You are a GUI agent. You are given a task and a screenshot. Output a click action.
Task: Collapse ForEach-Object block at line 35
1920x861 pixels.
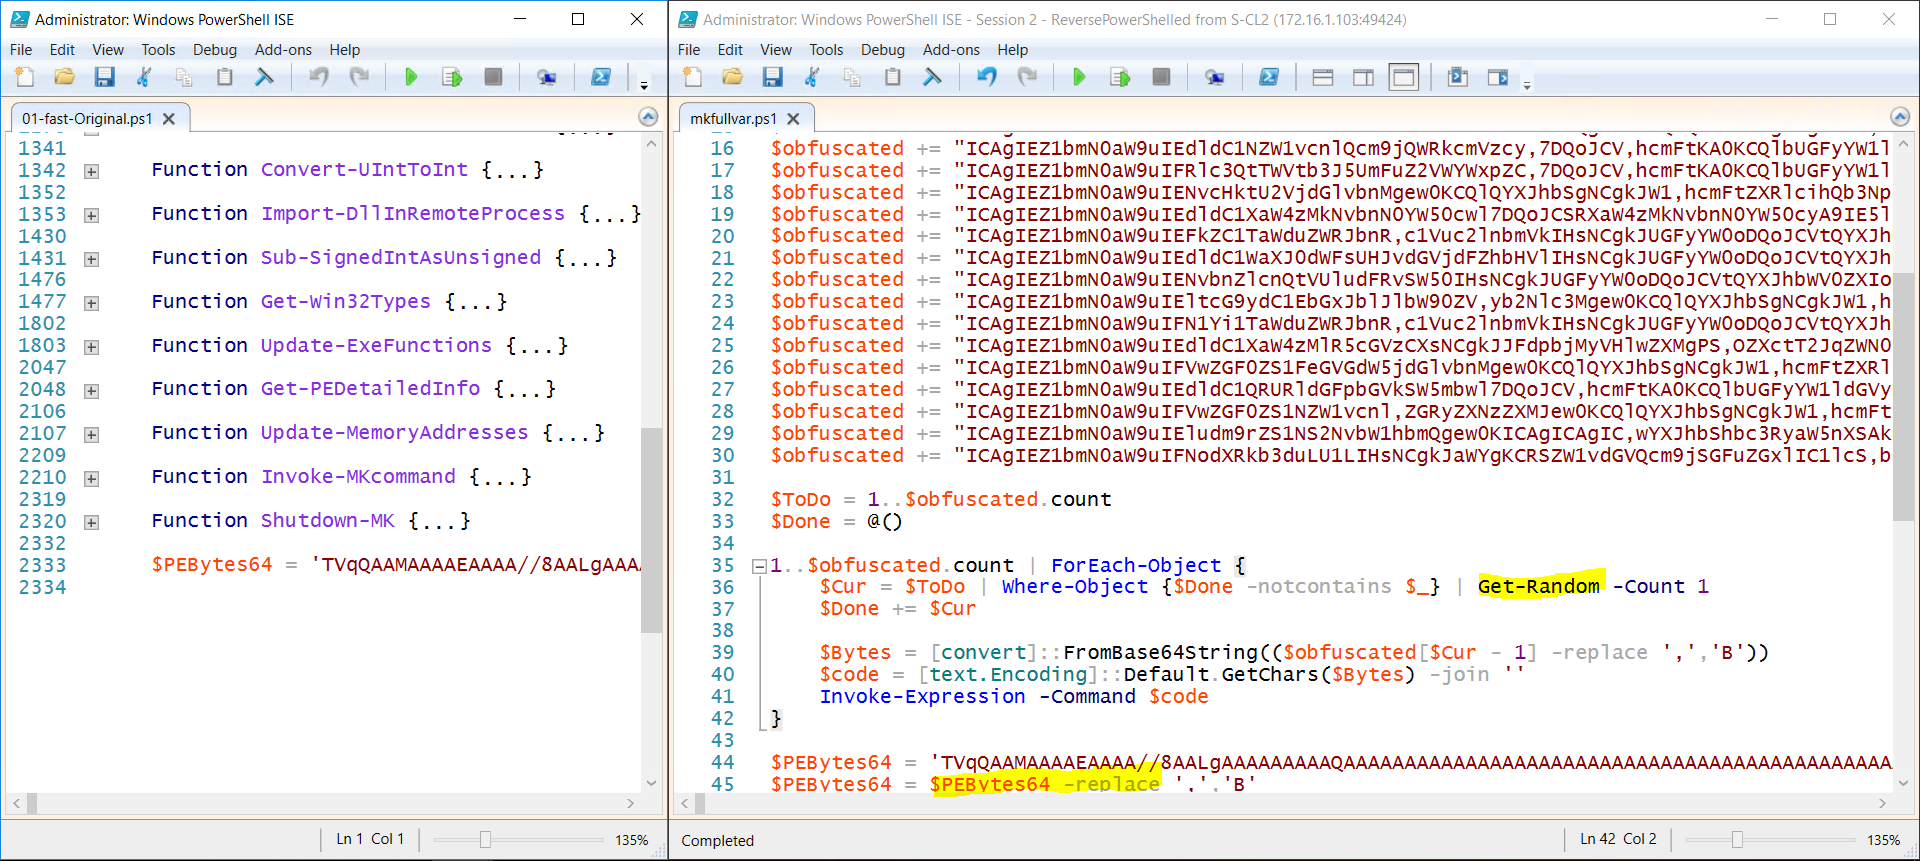(x=759, y=566)
